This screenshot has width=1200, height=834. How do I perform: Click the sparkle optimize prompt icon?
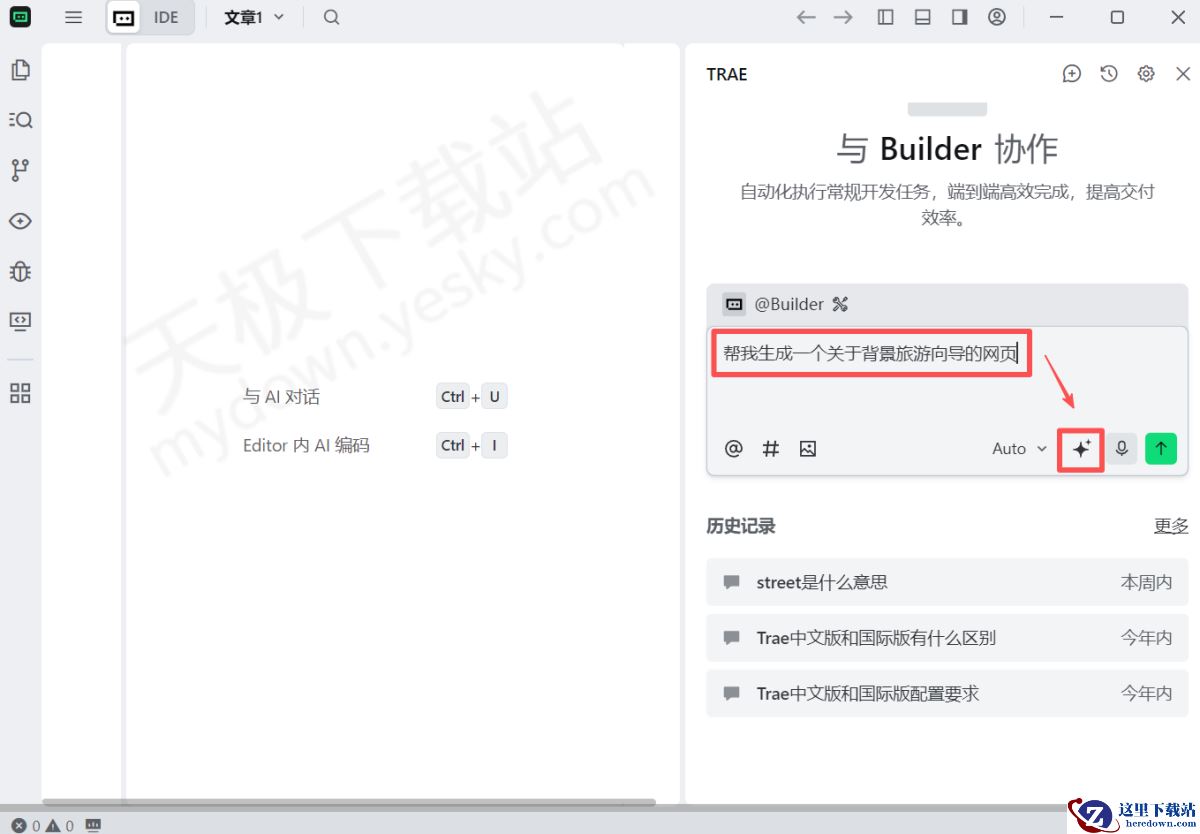(x=1081, y=449)
